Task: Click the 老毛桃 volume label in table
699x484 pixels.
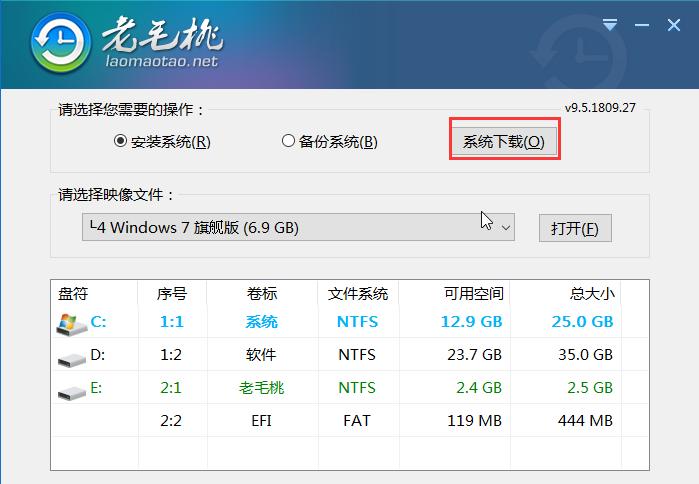Action: [x=262, y=387]
